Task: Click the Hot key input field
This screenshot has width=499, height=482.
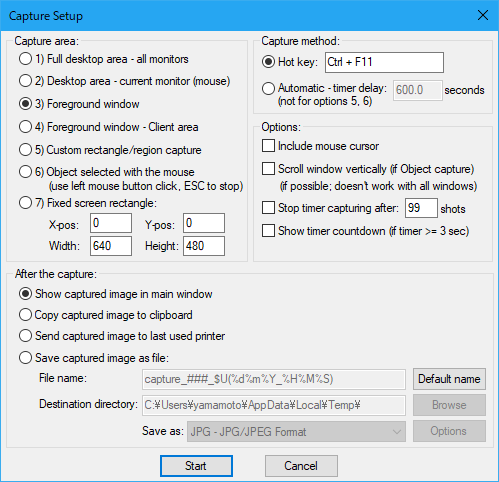Action: click(x=384, y=62)
